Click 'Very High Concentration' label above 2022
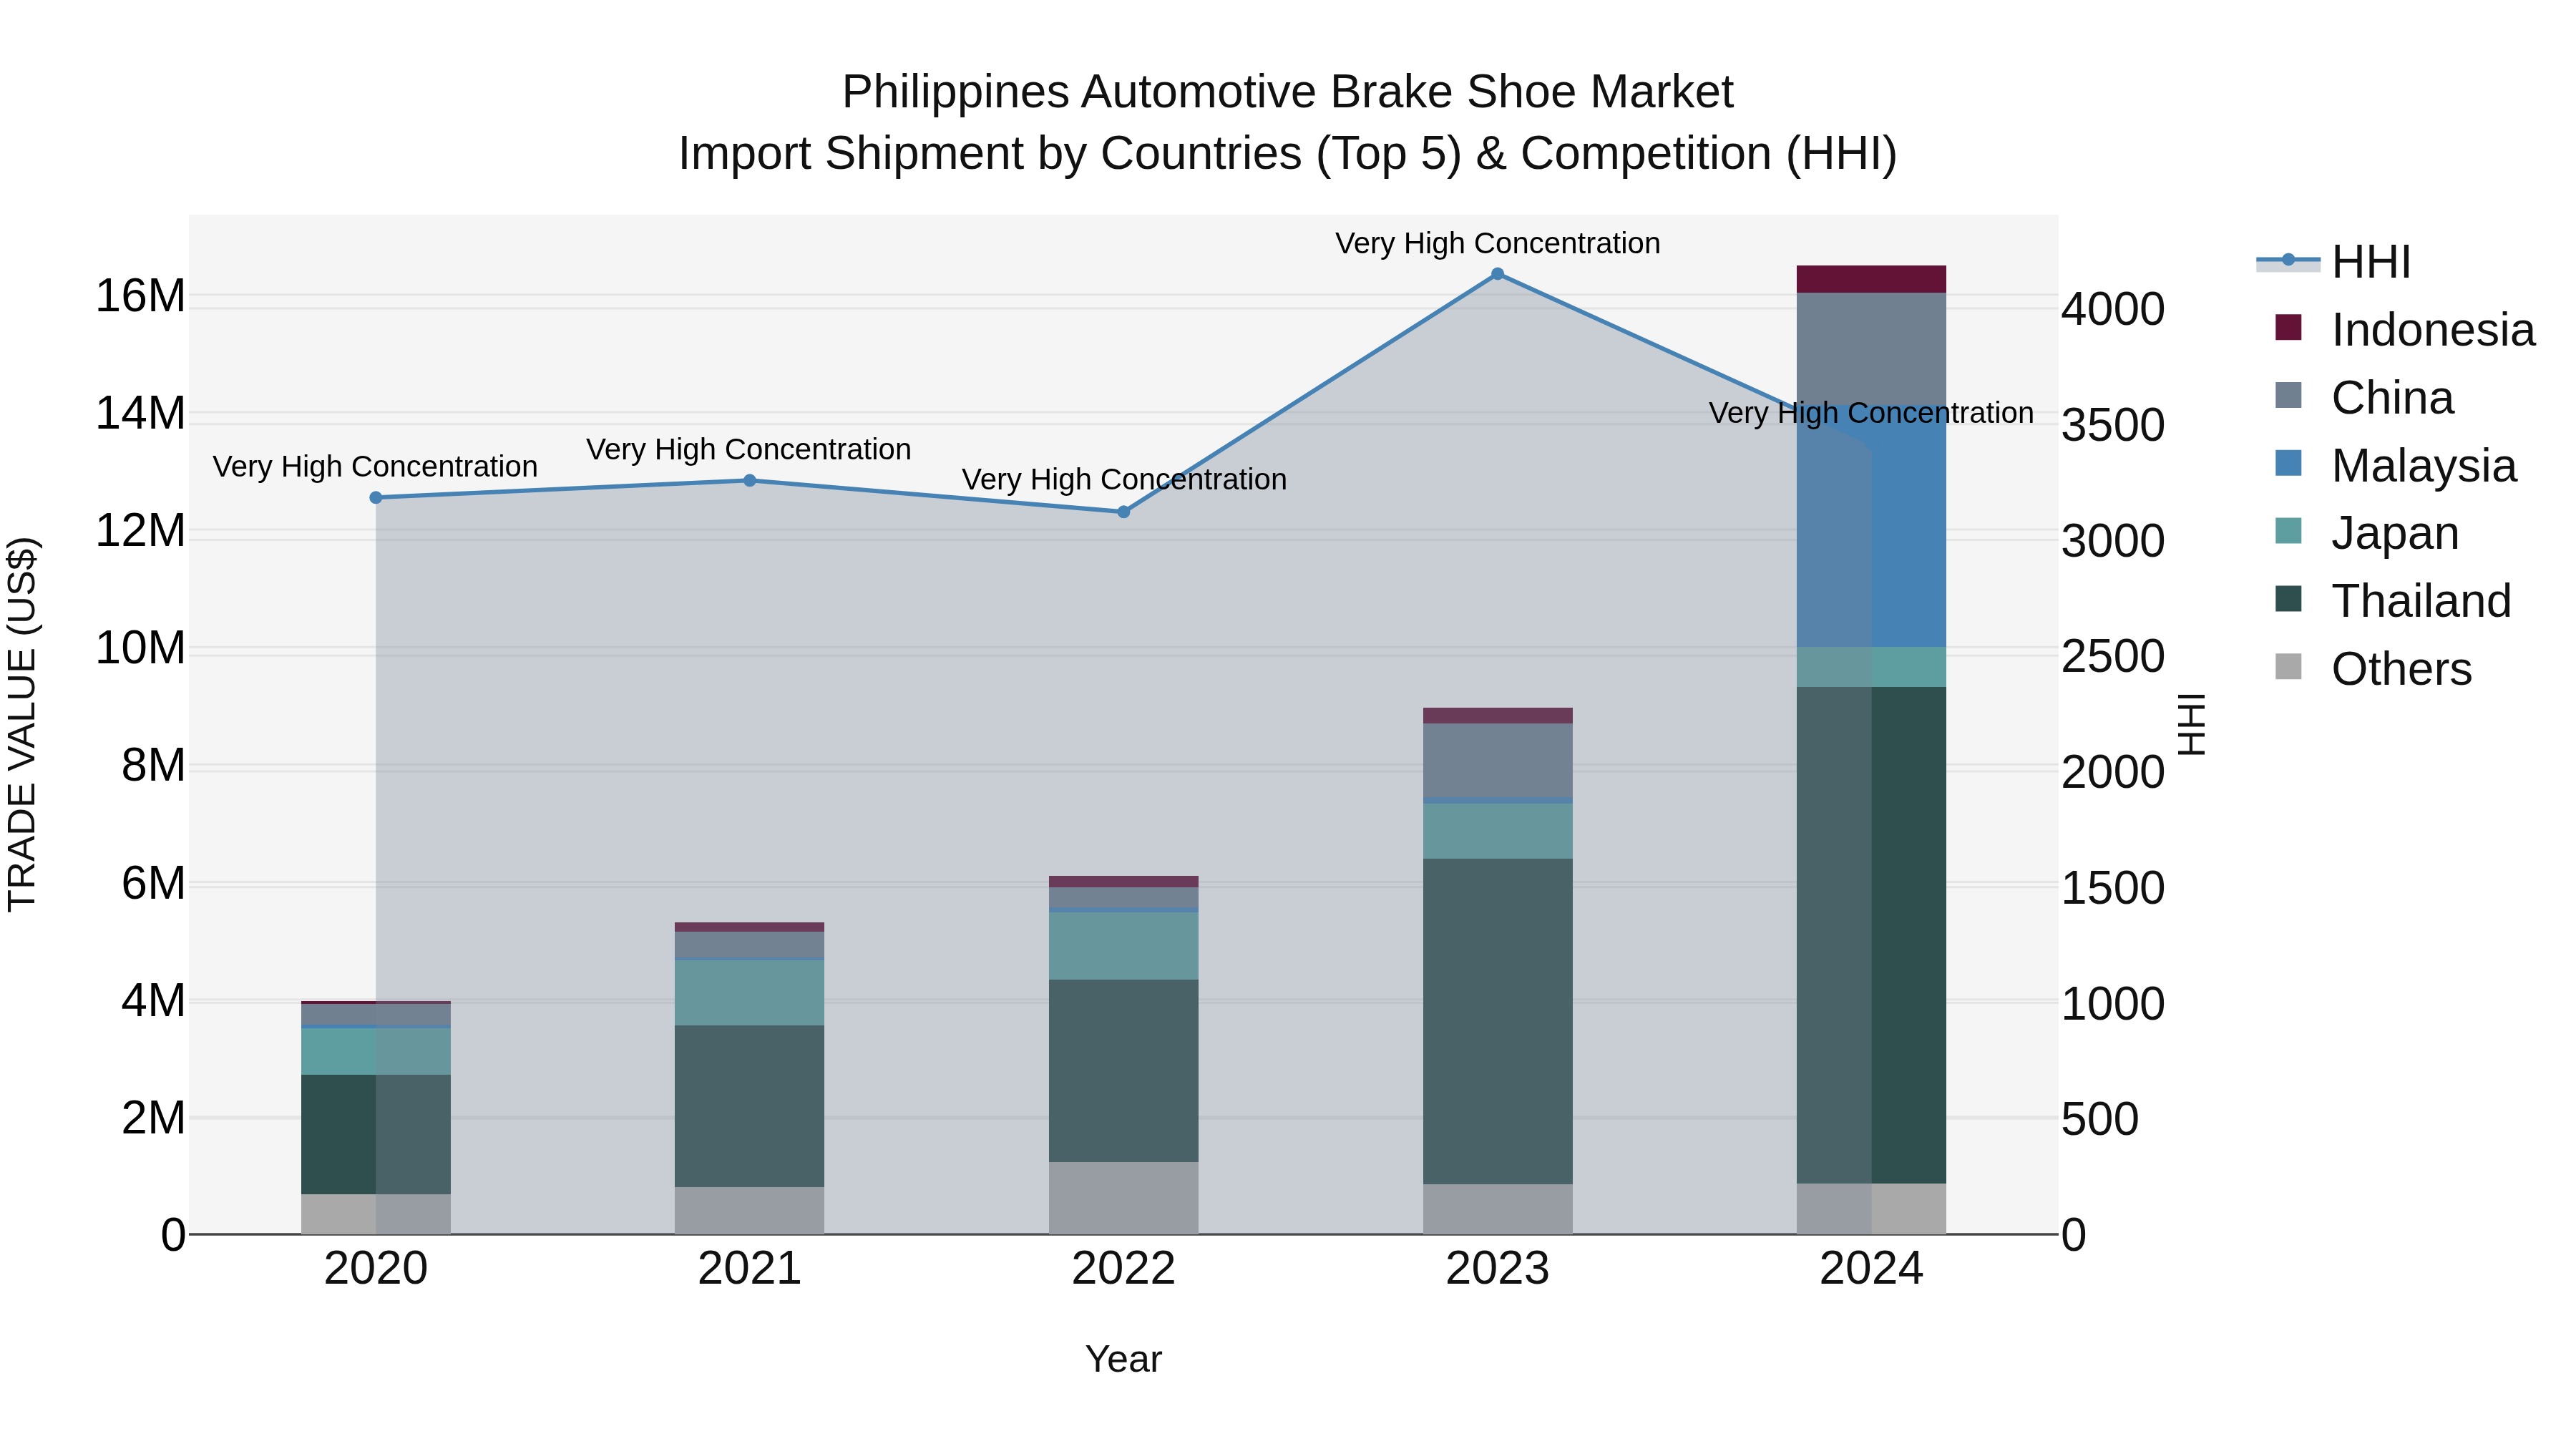The image size is (2576, 1449). click(1124, 480)
